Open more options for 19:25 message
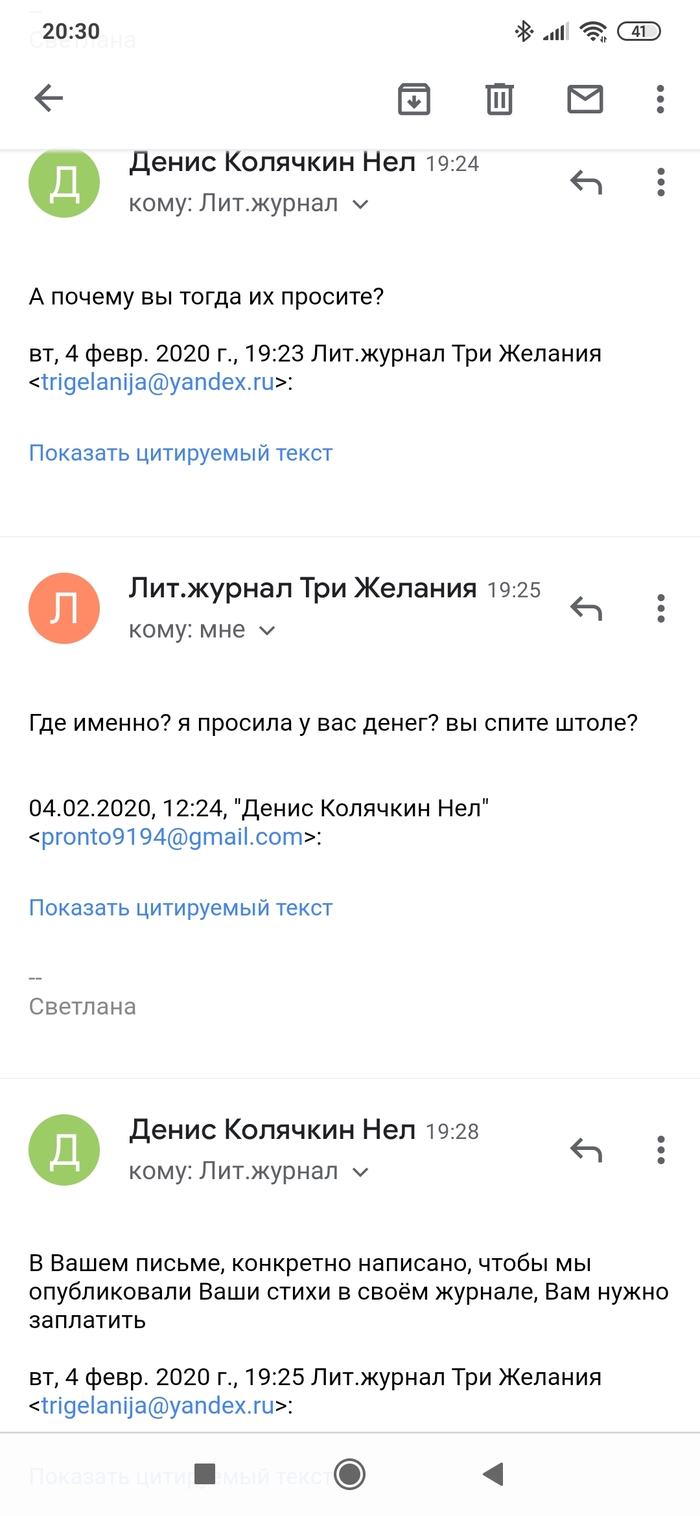The height and width of the screenshot is (1516, 700). pyautogui.click(x=660, y=608)
